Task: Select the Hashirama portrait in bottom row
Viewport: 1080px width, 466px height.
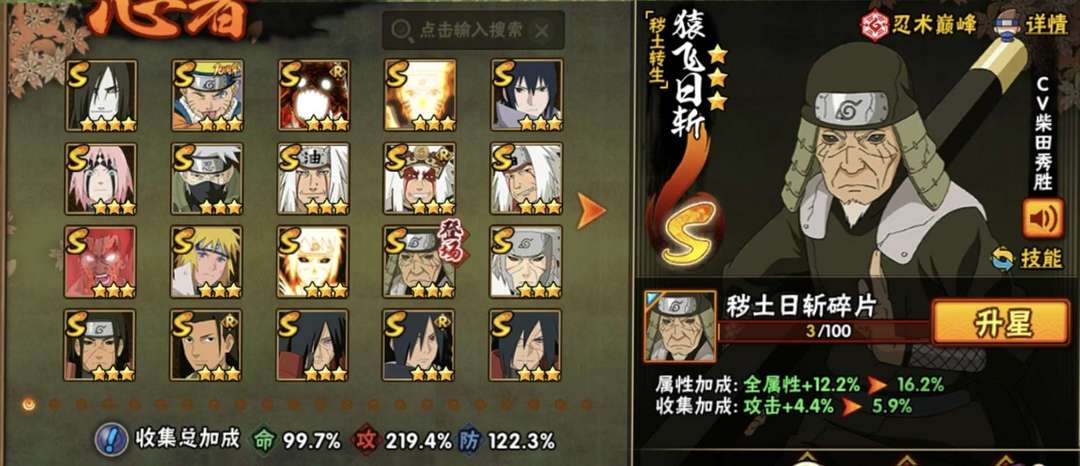Action: point(207,345)
